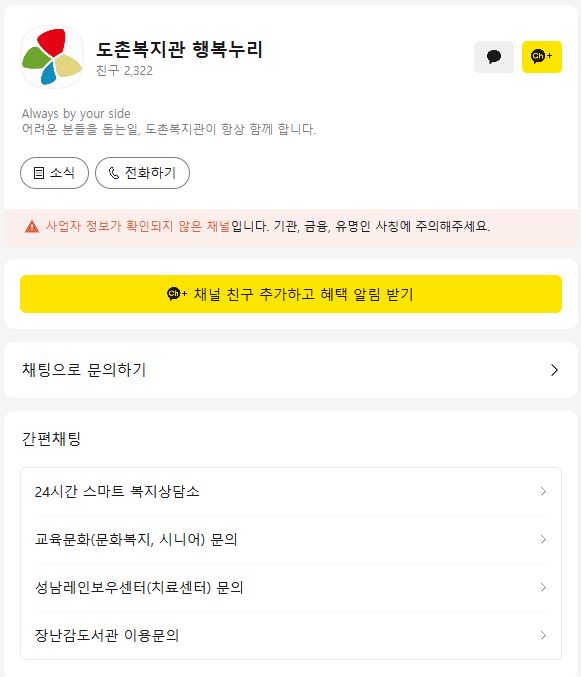Select 24시간 스마트 복지상담소 quick chat
Viewport: 581px width, 677px height.
(x=291, y=491)
